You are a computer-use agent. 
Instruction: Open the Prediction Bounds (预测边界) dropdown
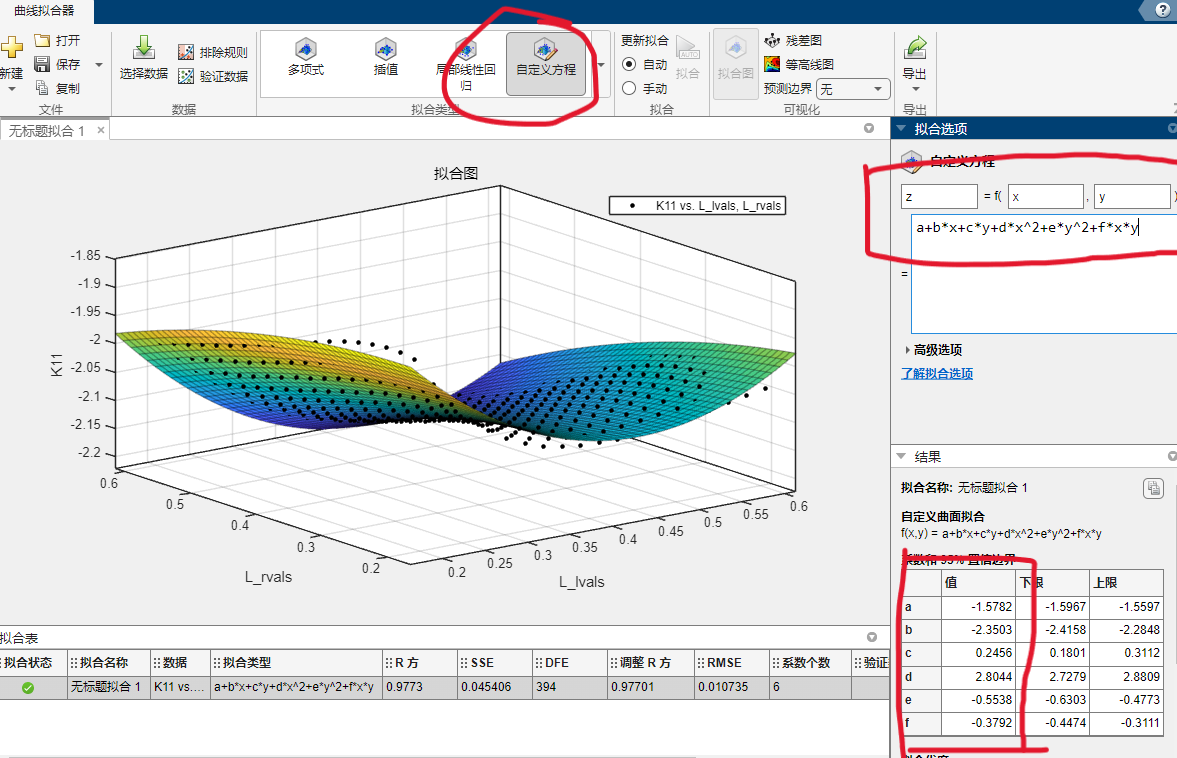(x=853, y=89)
